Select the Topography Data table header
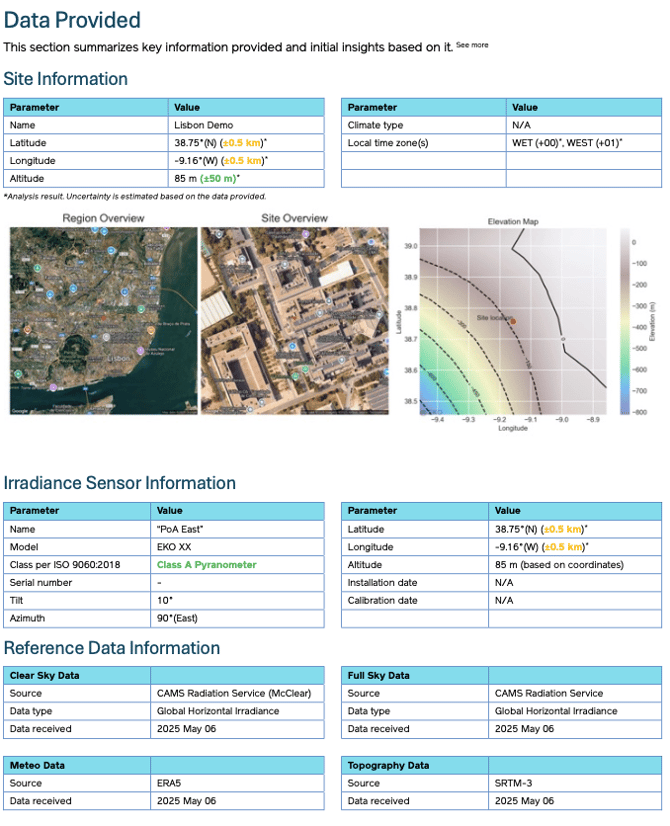The image size is (670, 826). (388, 765)
